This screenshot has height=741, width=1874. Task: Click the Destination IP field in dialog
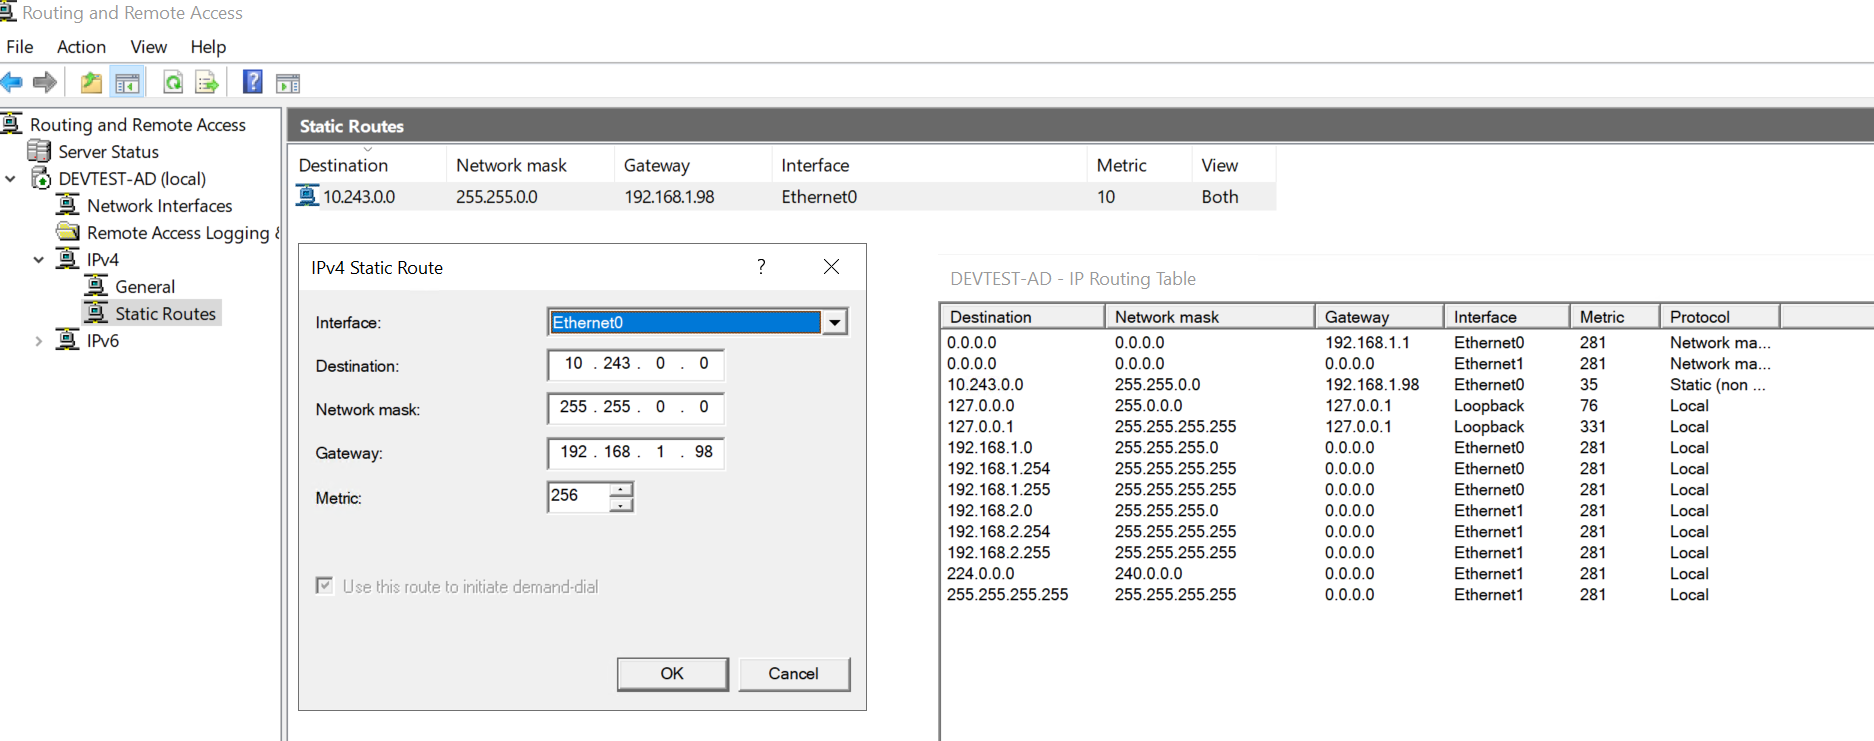tap(635, 364)
